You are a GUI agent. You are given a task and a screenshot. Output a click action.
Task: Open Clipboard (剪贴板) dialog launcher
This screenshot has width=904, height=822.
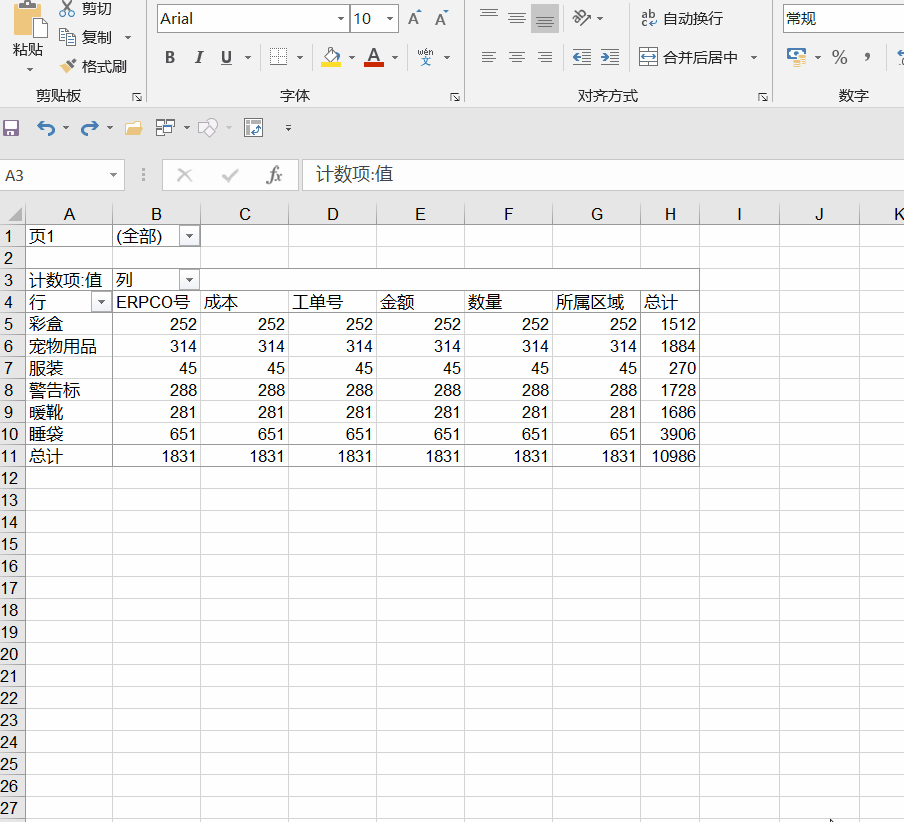pyautogui.click(x=137, y=97)
